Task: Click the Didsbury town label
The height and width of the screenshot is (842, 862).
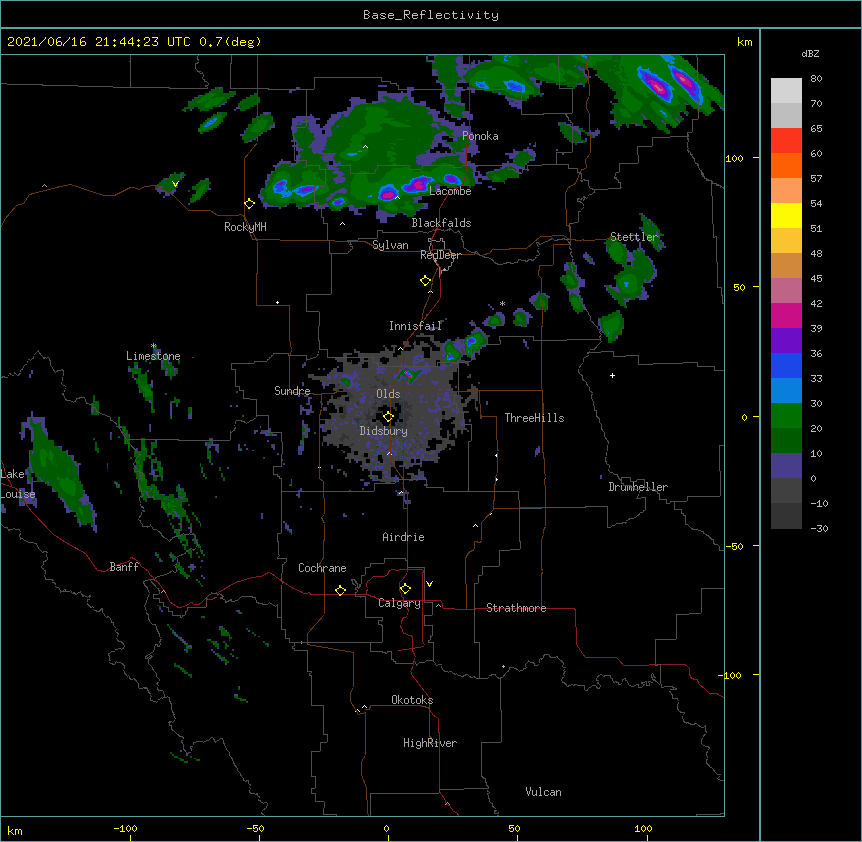Action: pyautogui.click(x=383, y=431)
